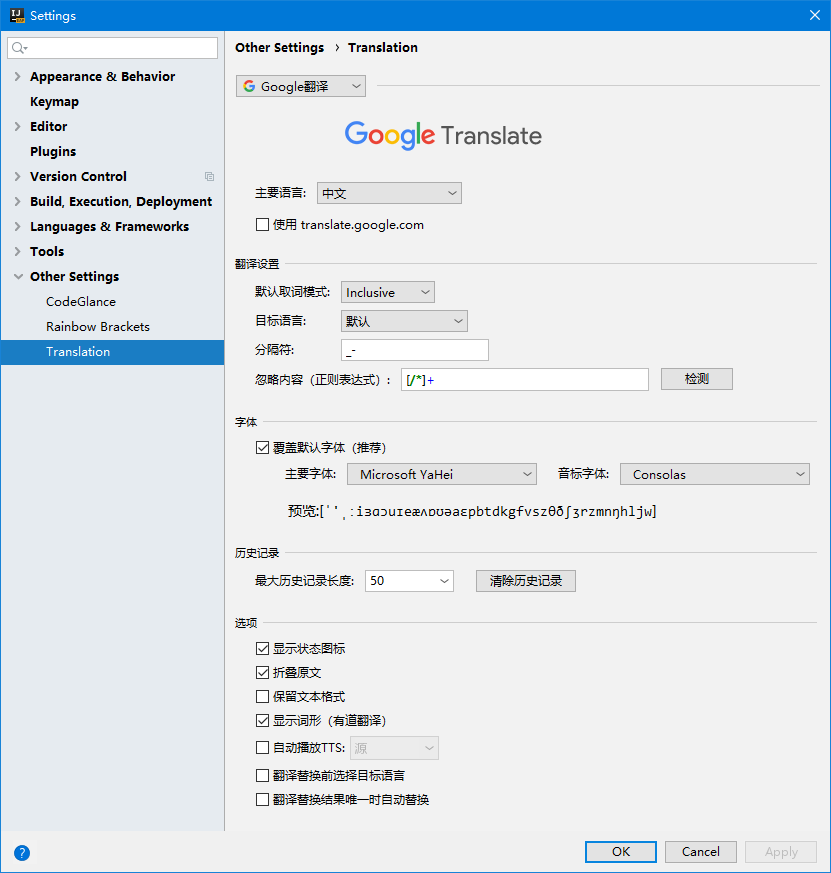Screen dimensions: 831x873
Task: Close the Settings window
Action: point(814,15)
